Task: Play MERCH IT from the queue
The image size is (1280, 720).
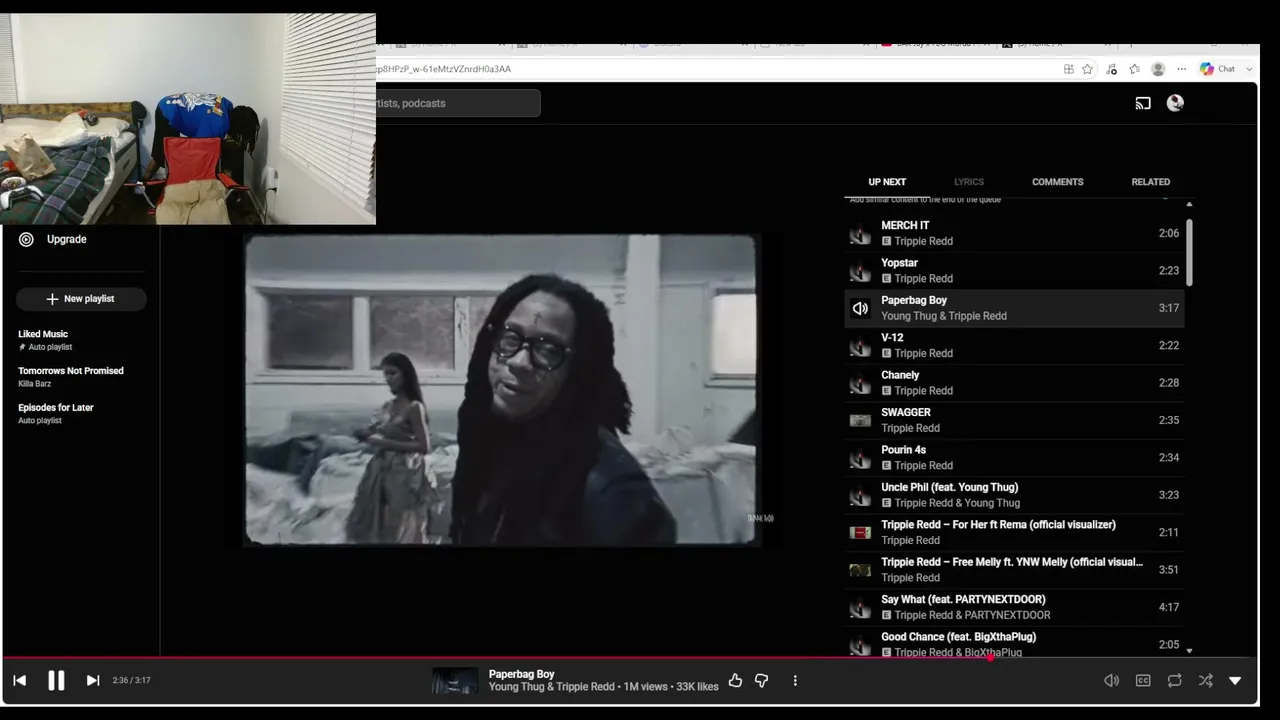Action: click(x=1014, y=233)
